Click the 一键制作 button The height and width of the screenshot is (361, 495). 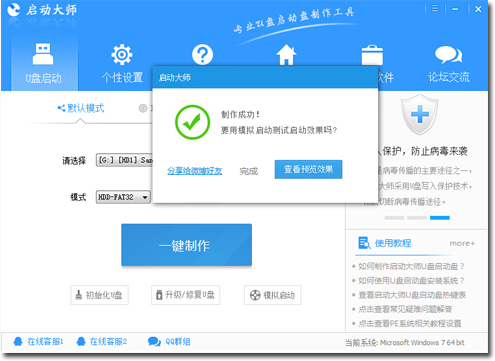(186, 245)
